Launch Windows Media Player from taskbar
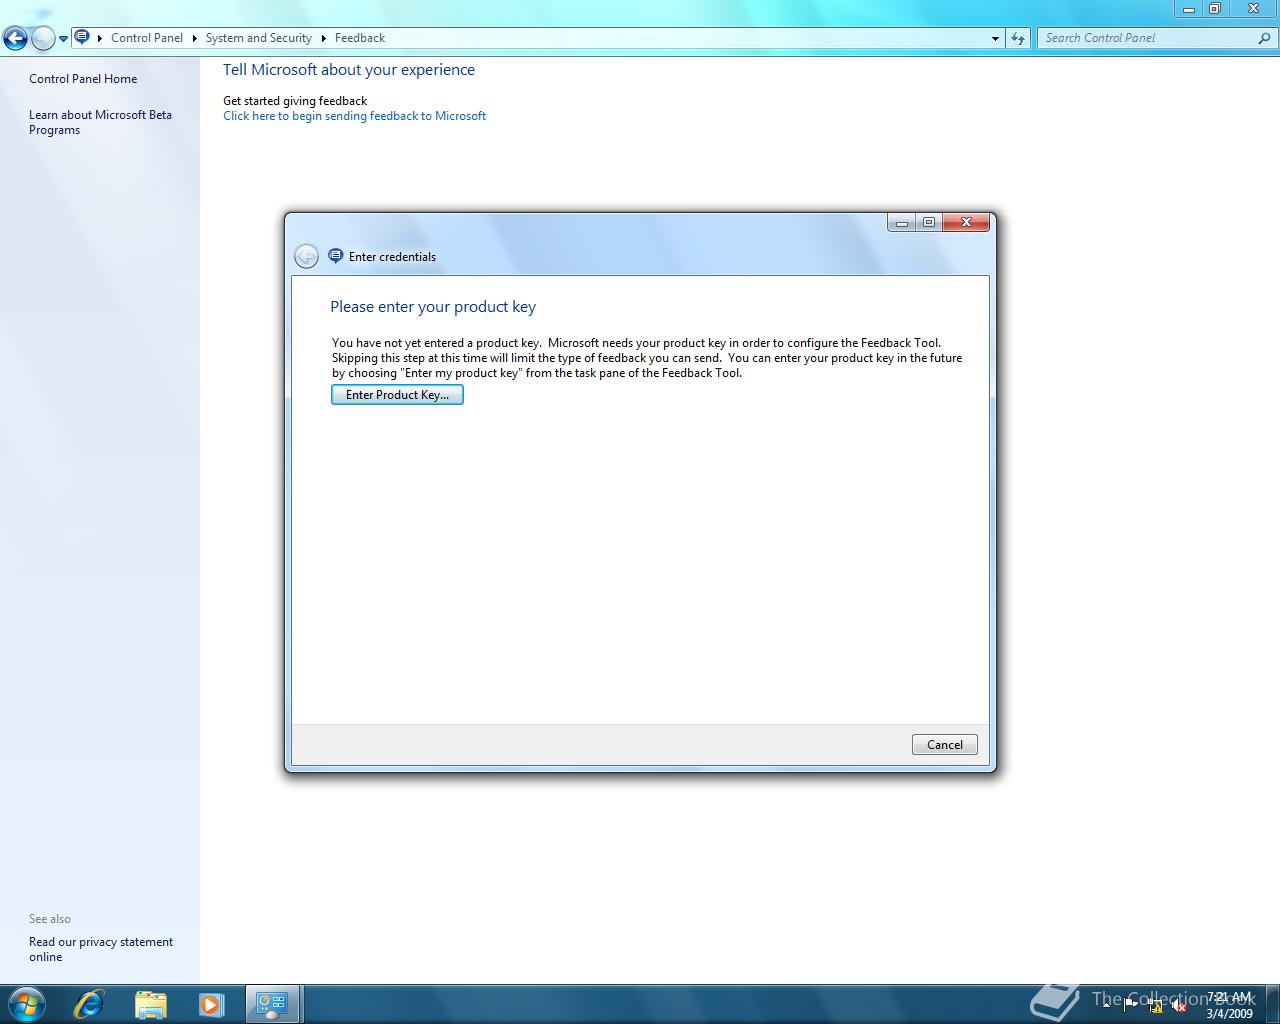 pos(211,1004)
